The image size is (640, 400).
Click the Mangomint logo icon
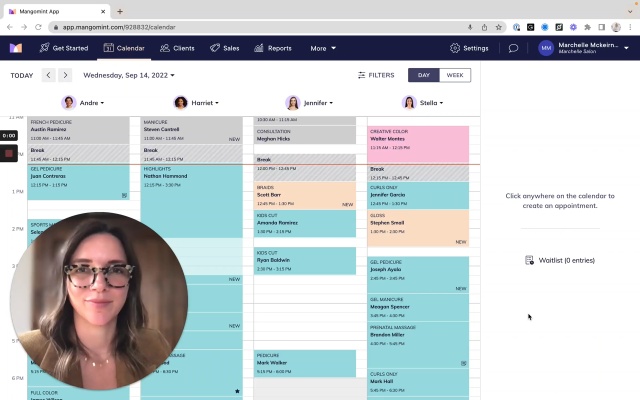coord(16,48)
